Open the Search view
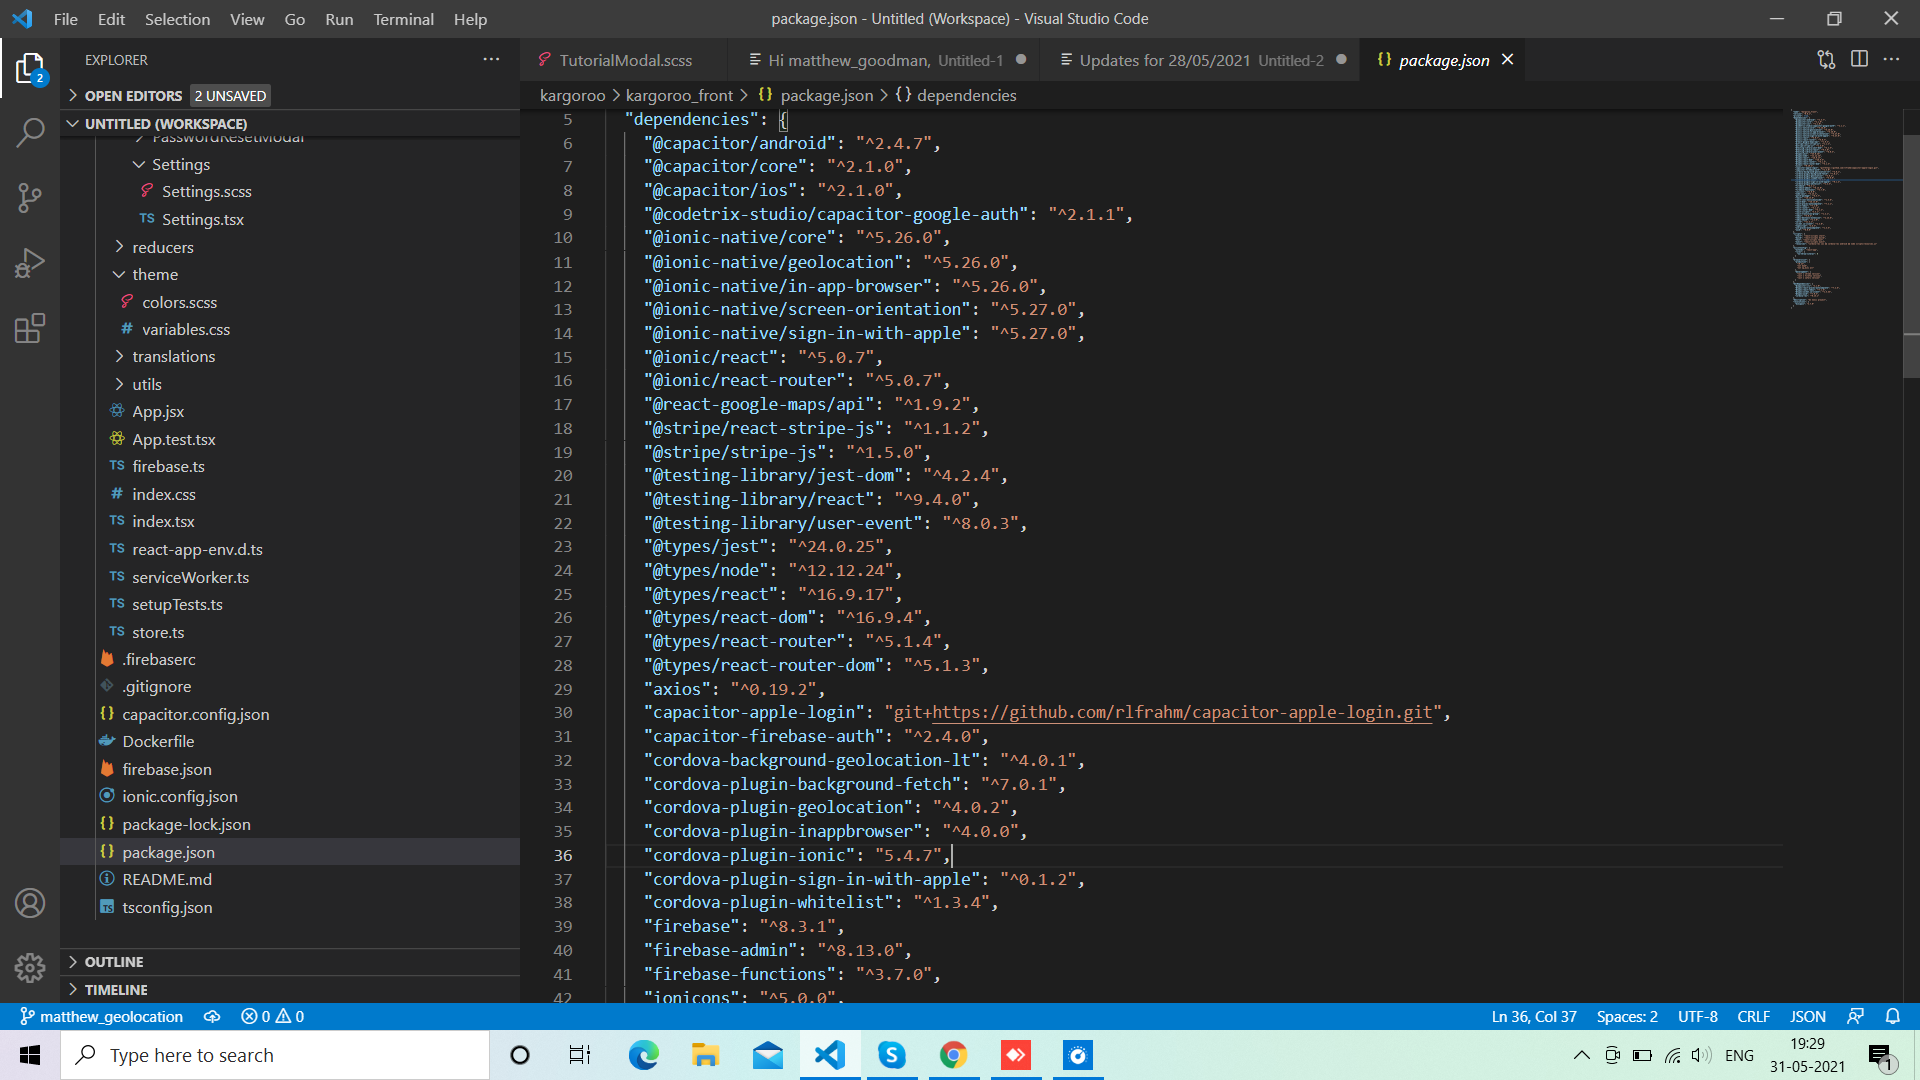Screen dimensions: 1920x1080 click(x=30, y=131)
